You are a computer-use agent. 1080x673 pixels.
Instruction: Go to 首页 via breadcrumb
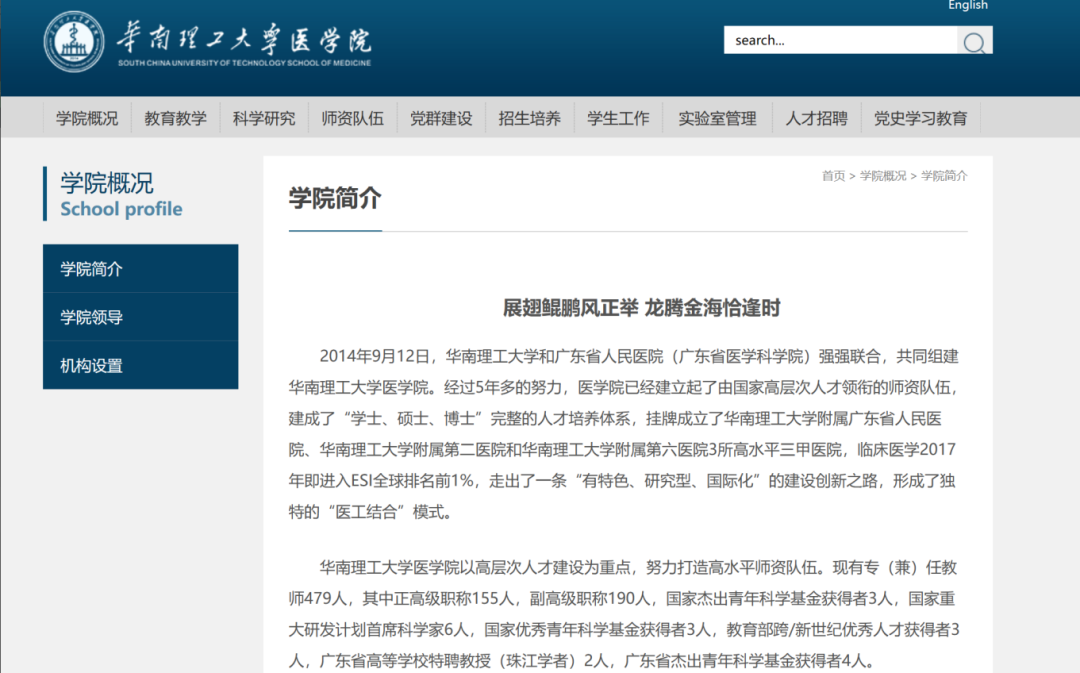[833, 176]
